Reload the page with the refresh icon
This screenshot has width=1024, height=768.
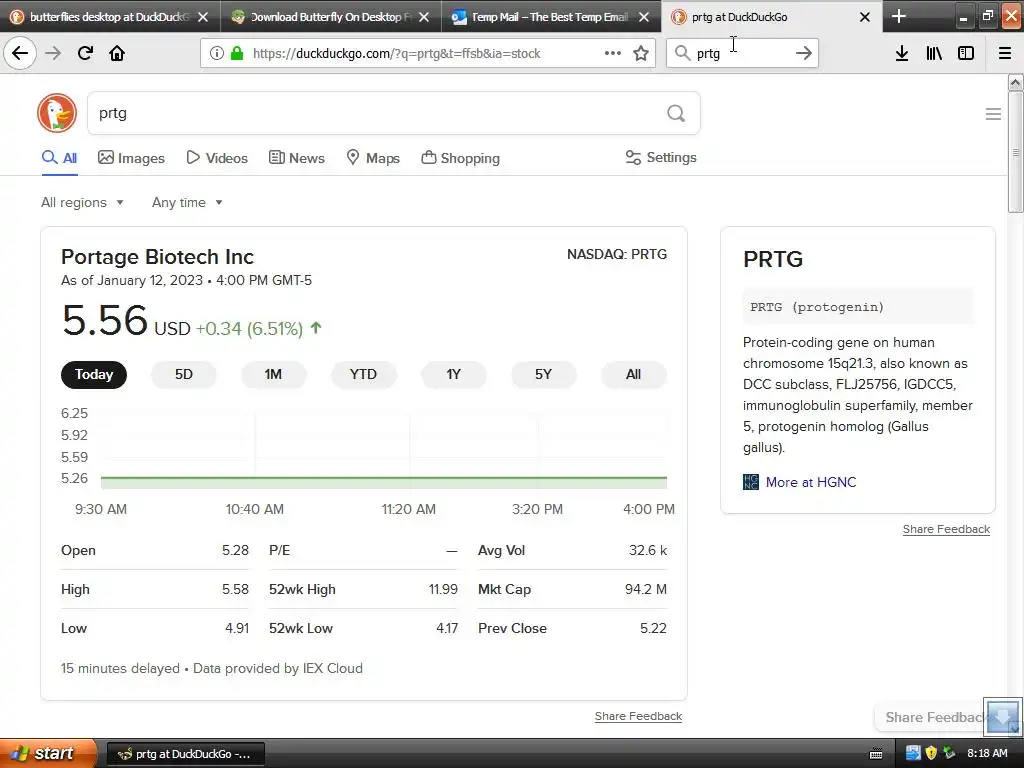(85, 53)
